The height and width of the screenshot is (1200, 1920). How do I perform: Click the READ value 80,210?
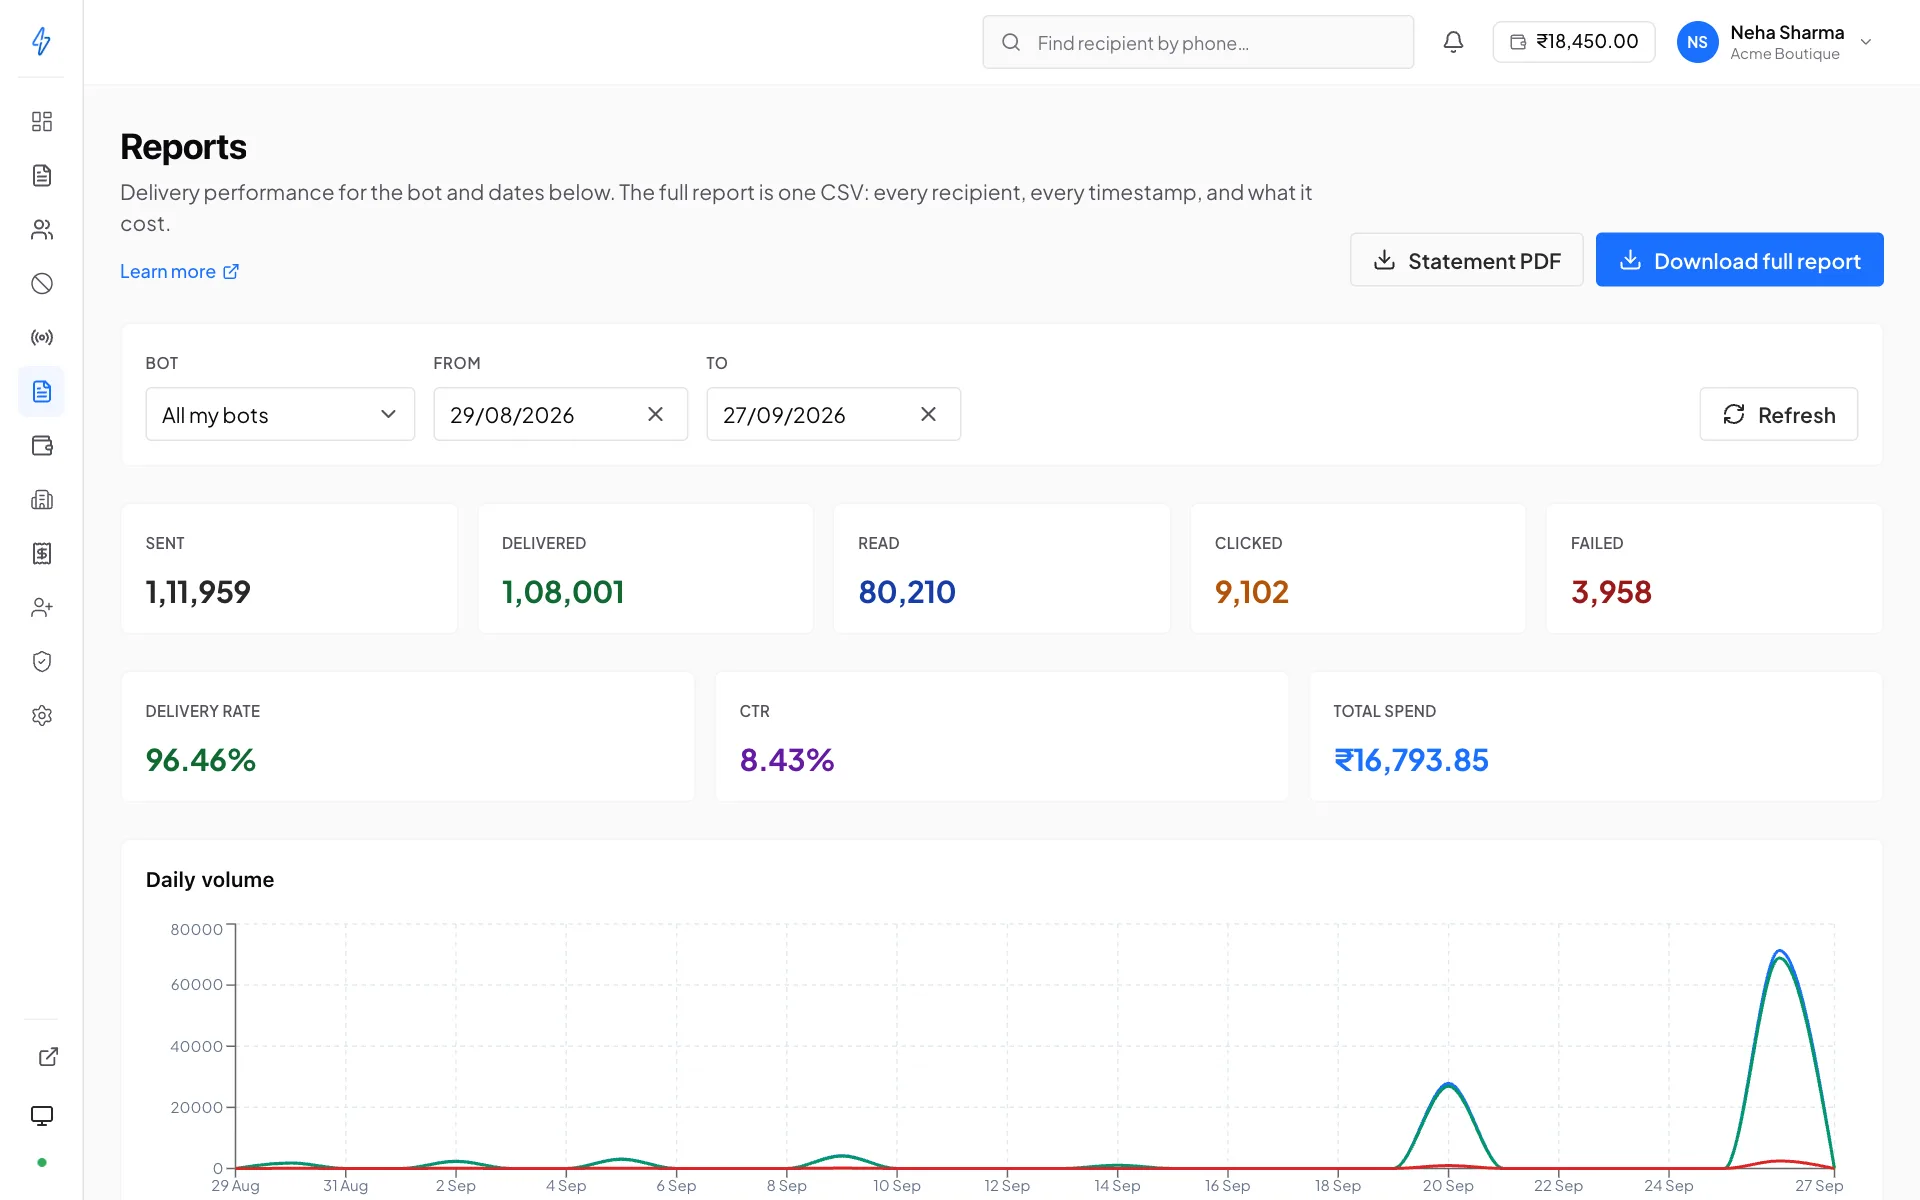[907, 592]
